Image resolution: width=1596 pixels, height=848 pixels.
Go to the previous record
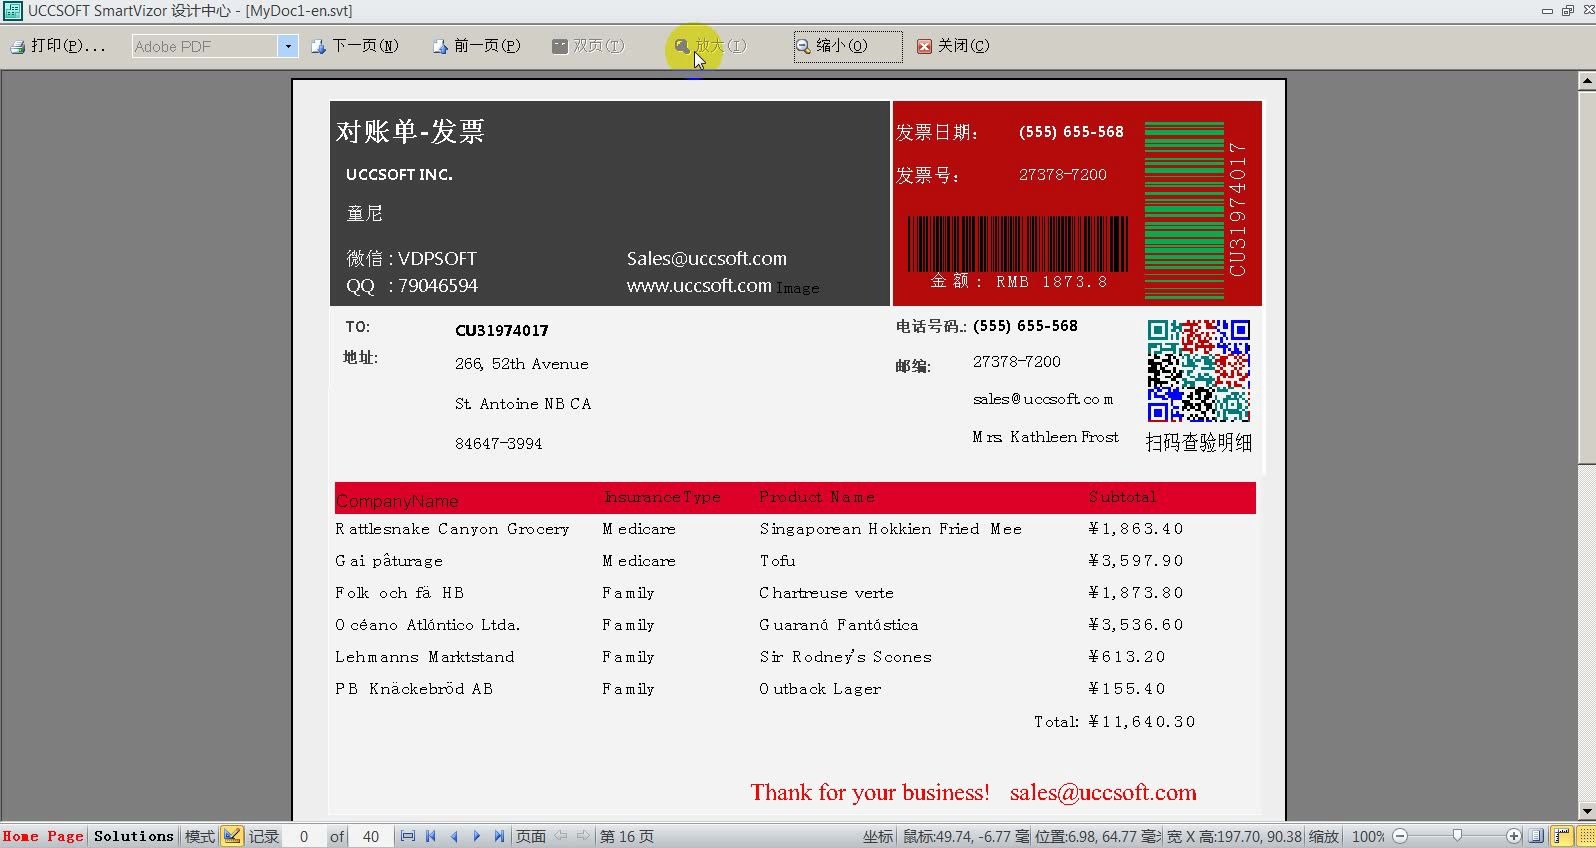454,836
